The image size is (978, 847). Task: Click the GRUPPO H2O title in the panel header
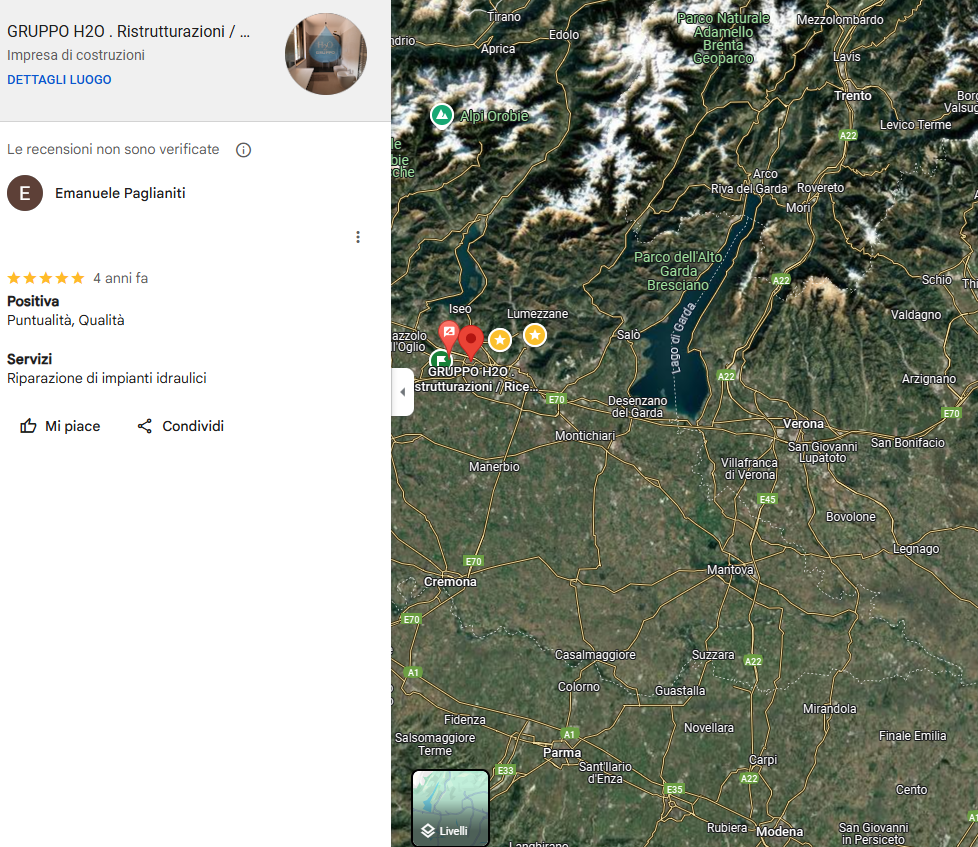point(128,31)
